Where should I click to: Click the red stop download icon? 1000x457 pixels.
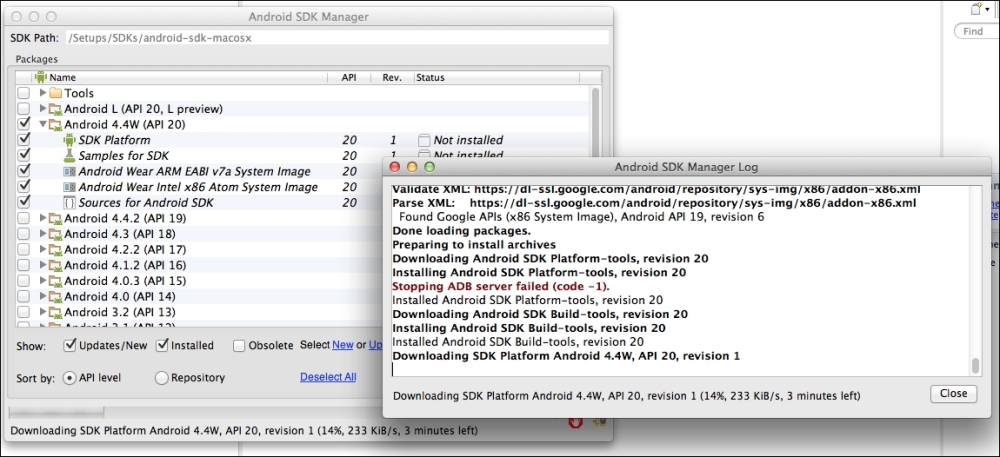pos(576,423)
